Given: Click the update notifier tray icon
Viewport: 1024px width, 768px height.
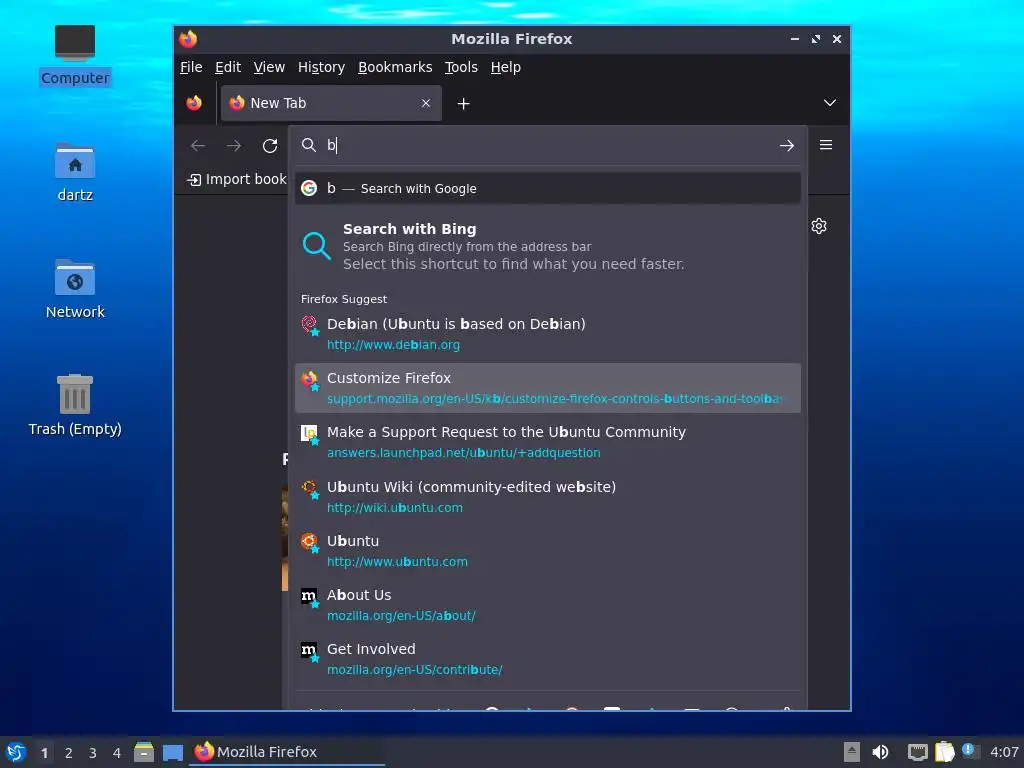Looking at the screenshot, I should [970, 750].
